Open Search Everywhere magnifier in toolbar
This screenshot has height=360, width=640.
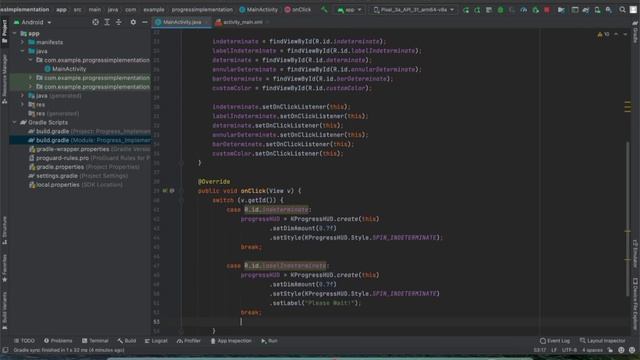(x=622, y=10)
